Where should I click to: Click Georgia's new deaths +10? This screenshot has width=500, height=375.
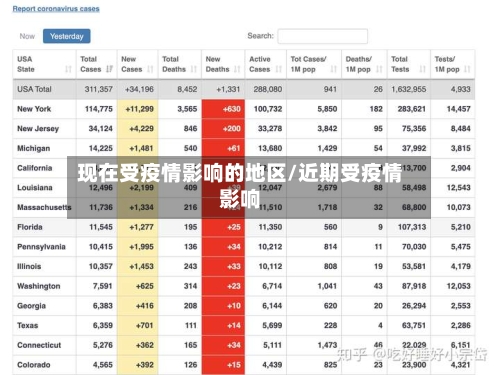coord(234,306)
